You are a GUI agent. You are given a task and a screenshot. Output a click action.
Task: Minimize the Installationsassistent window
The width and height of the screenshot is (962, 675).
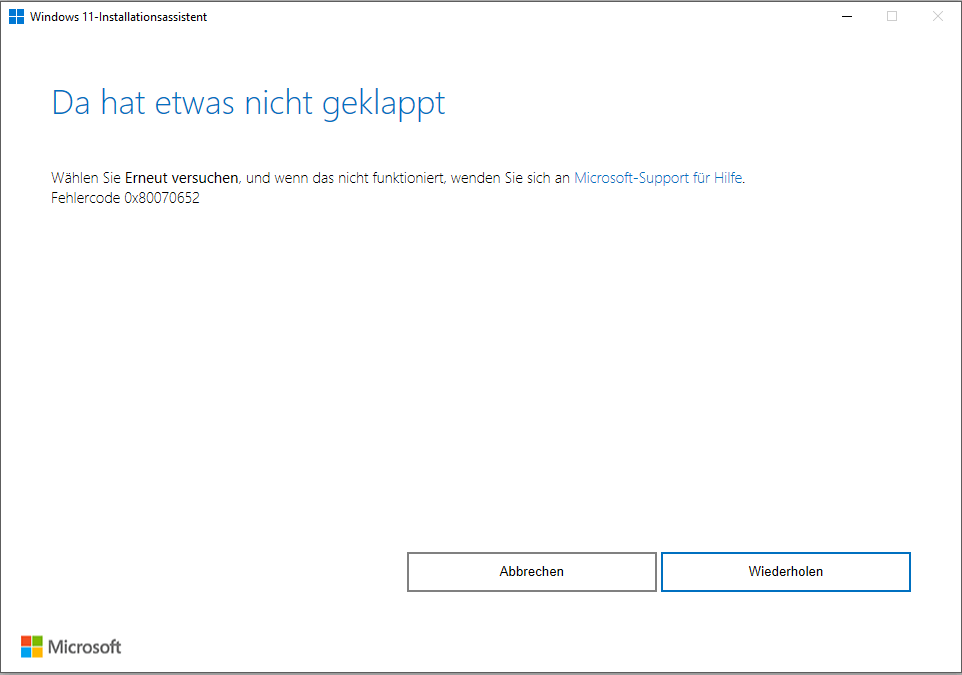(847, 17)
